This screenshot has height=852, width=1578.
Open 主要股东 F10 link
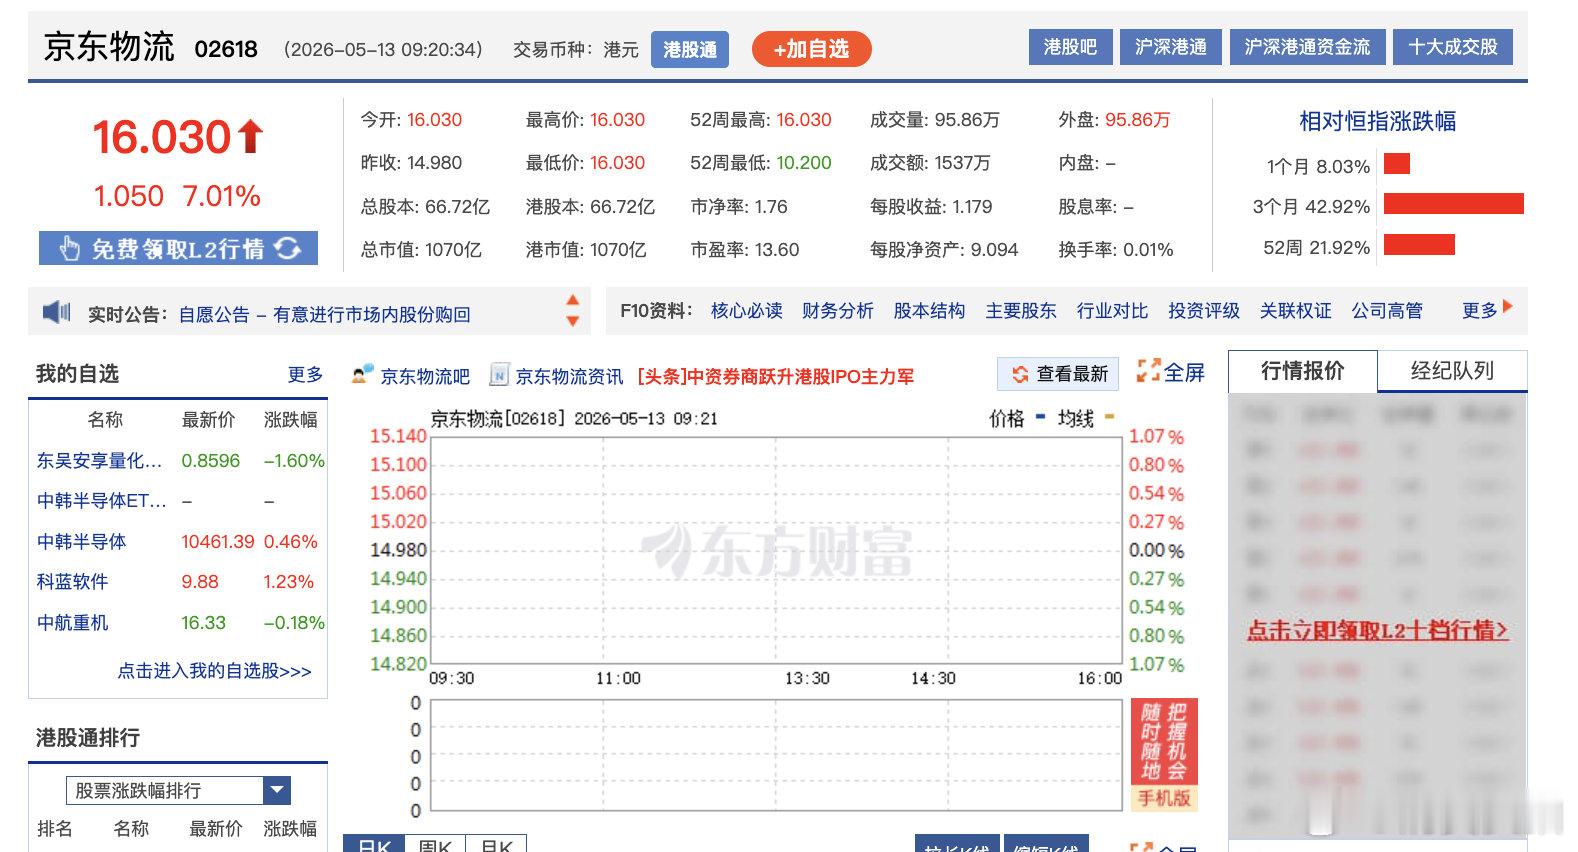click(x=1021, y=311)
